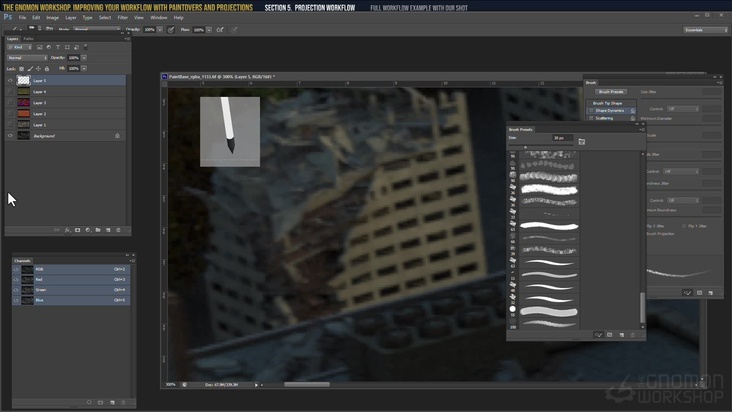
Task: Toggle Red channel visibility eye
Action: point(16,279)
